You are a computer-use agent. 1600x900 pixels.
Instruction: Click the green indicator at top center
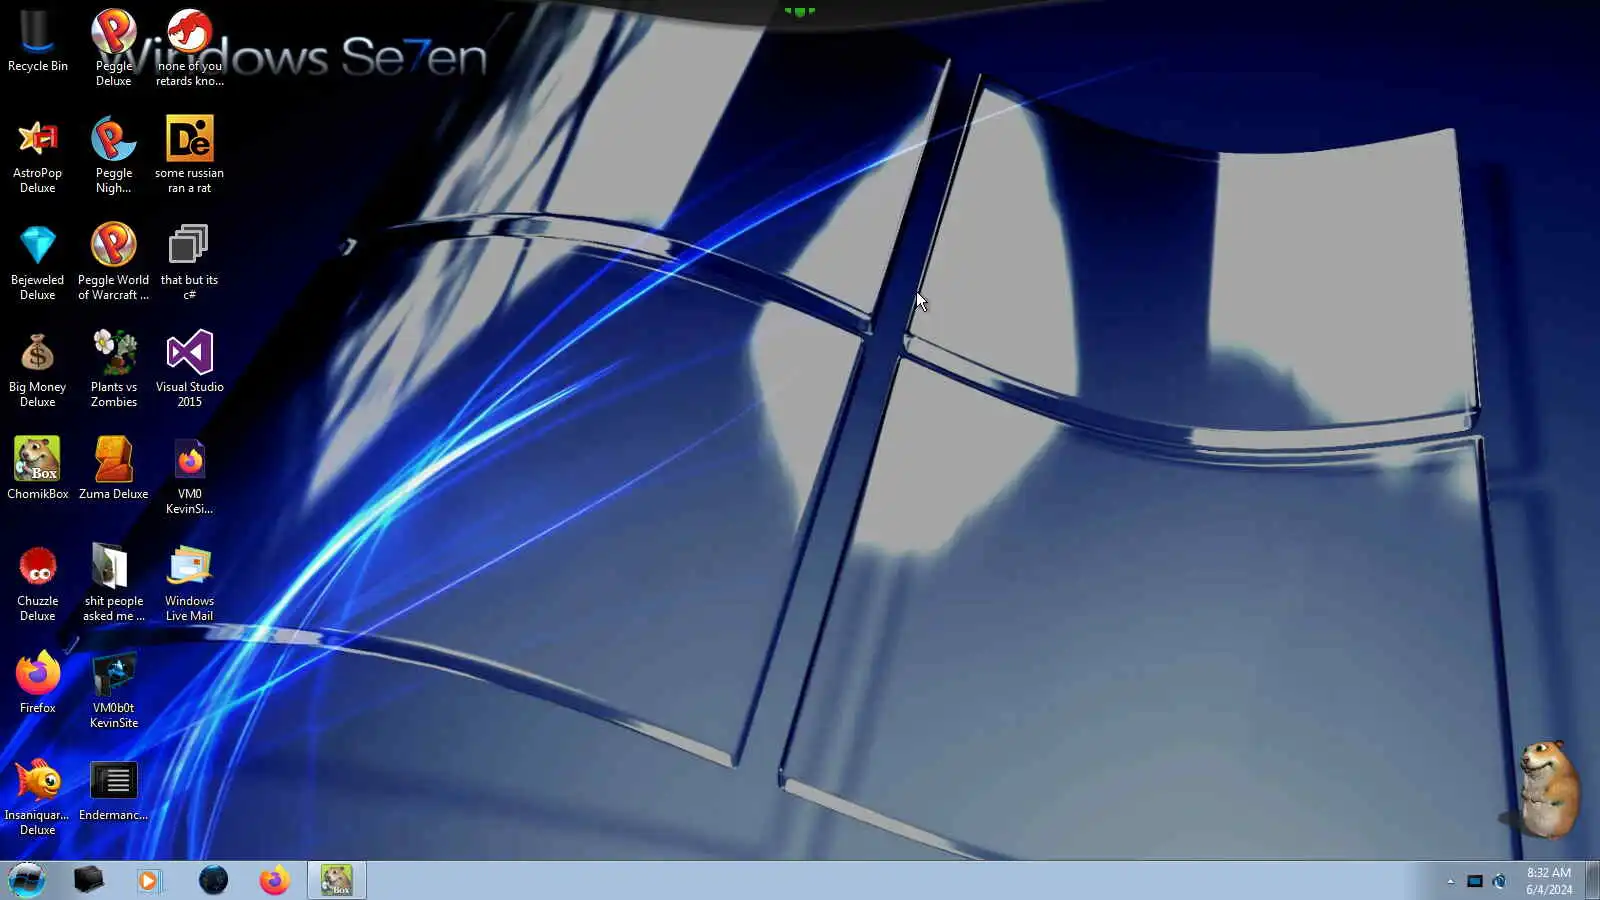pos(799,12)
